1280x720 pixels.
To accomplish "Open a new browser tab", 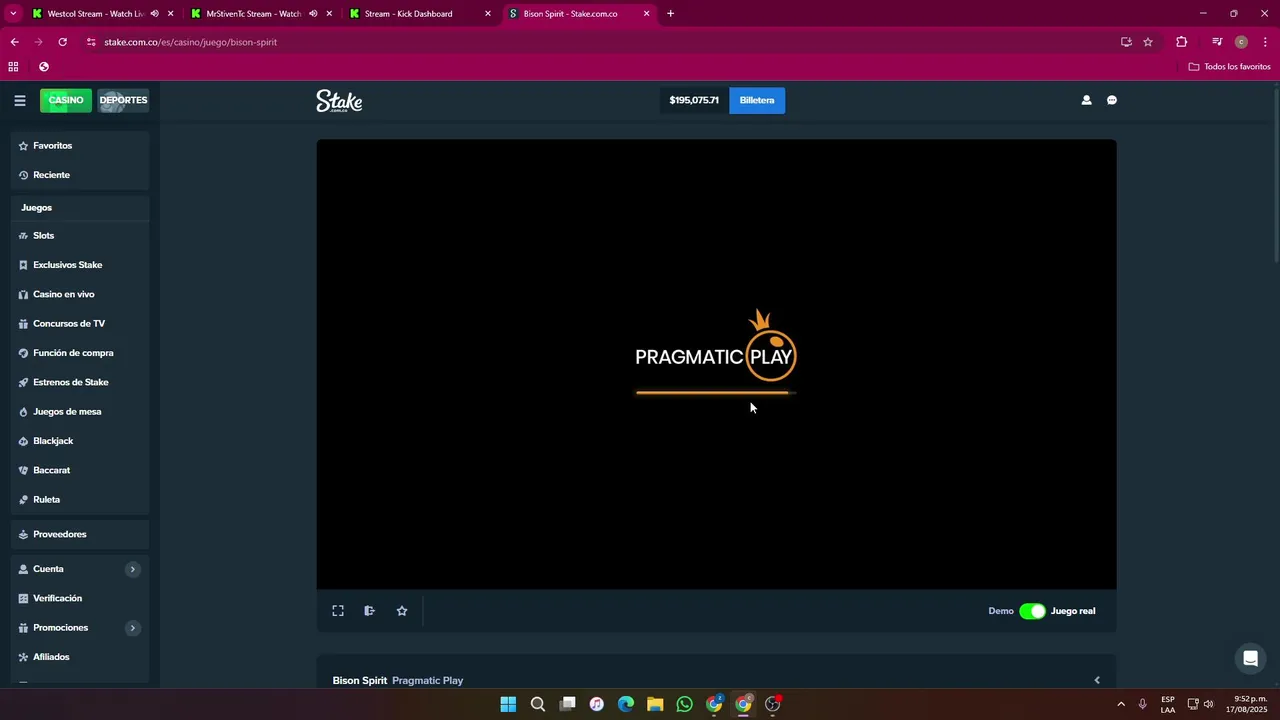I will click(x=670, y=14).
